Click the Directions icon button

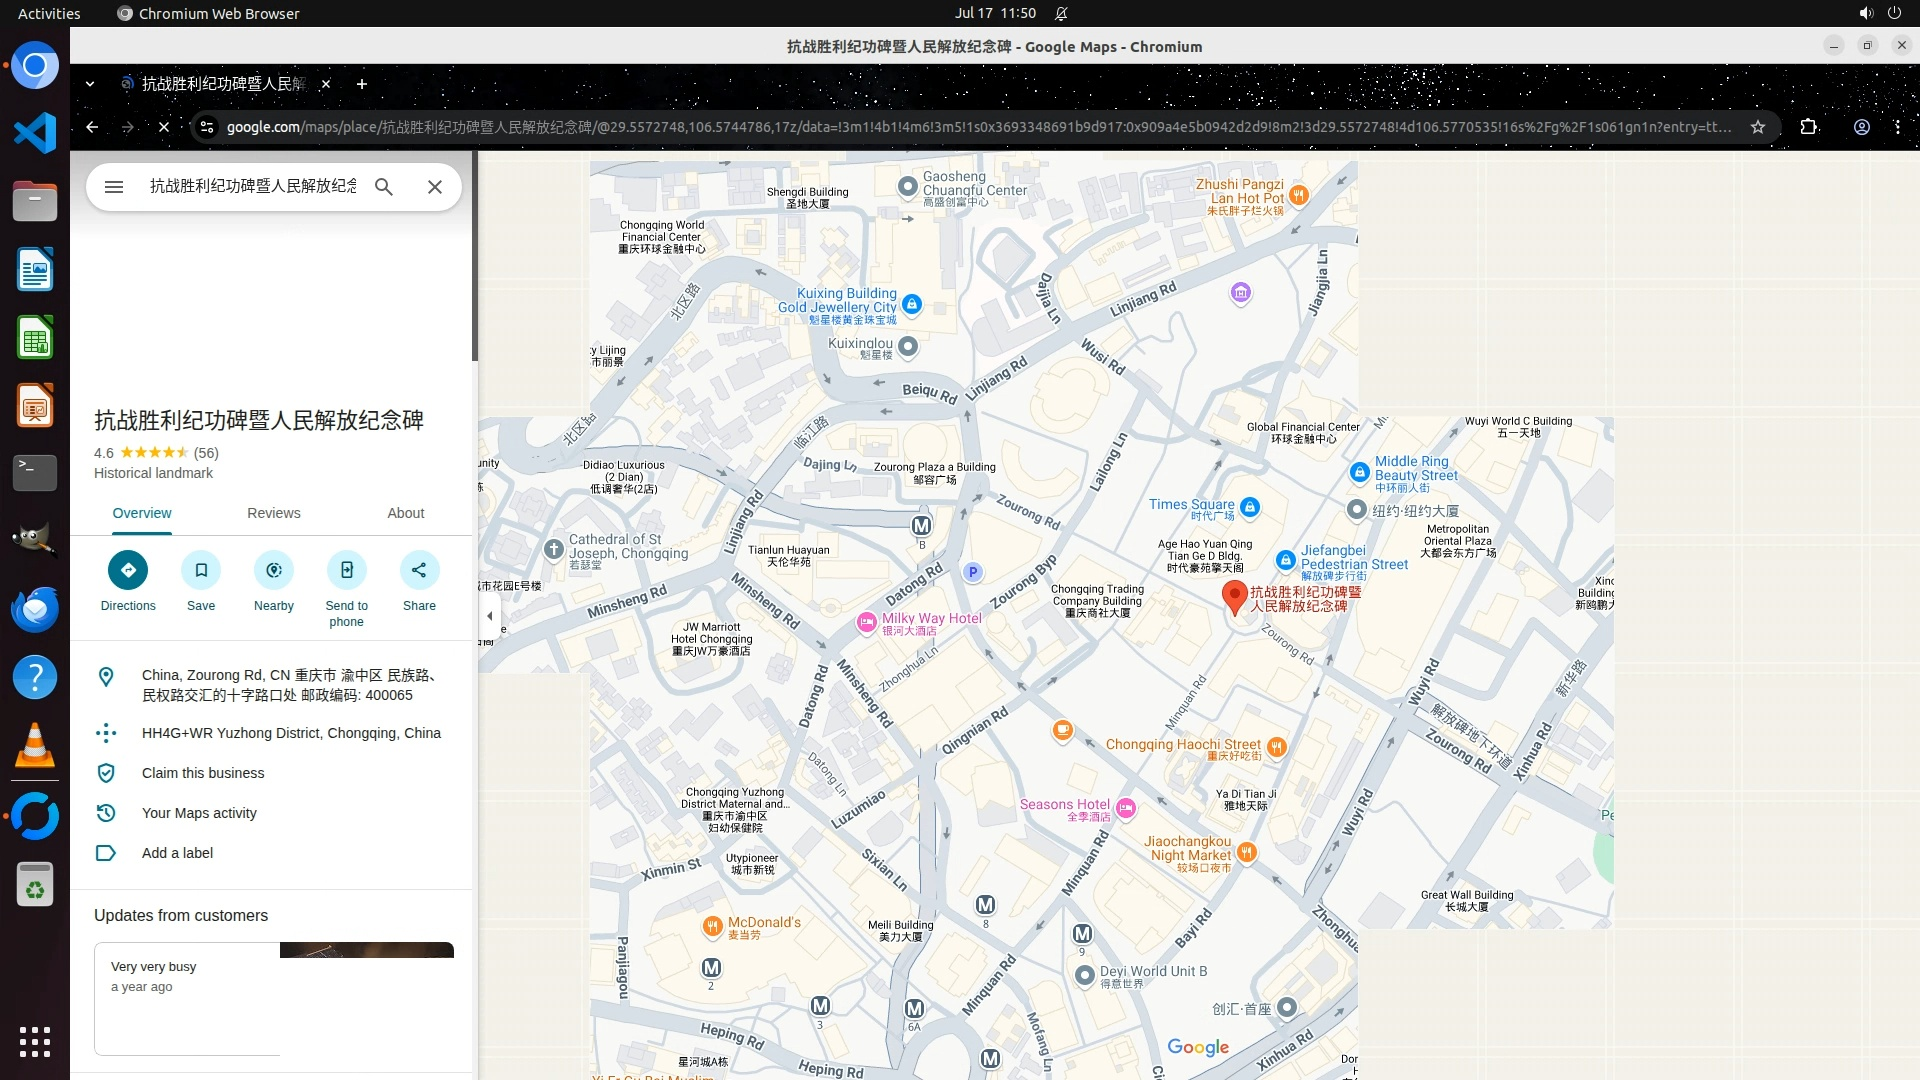[128, 570]
